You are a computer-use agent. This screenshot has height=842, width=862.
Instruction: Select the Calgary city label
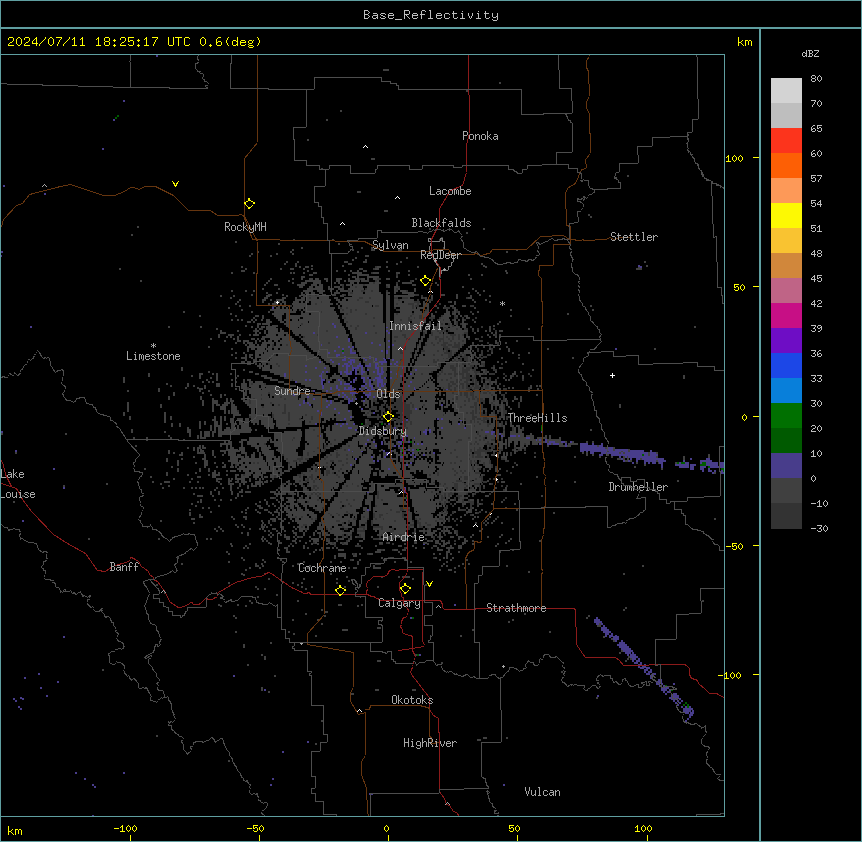[x=400, y=603]
